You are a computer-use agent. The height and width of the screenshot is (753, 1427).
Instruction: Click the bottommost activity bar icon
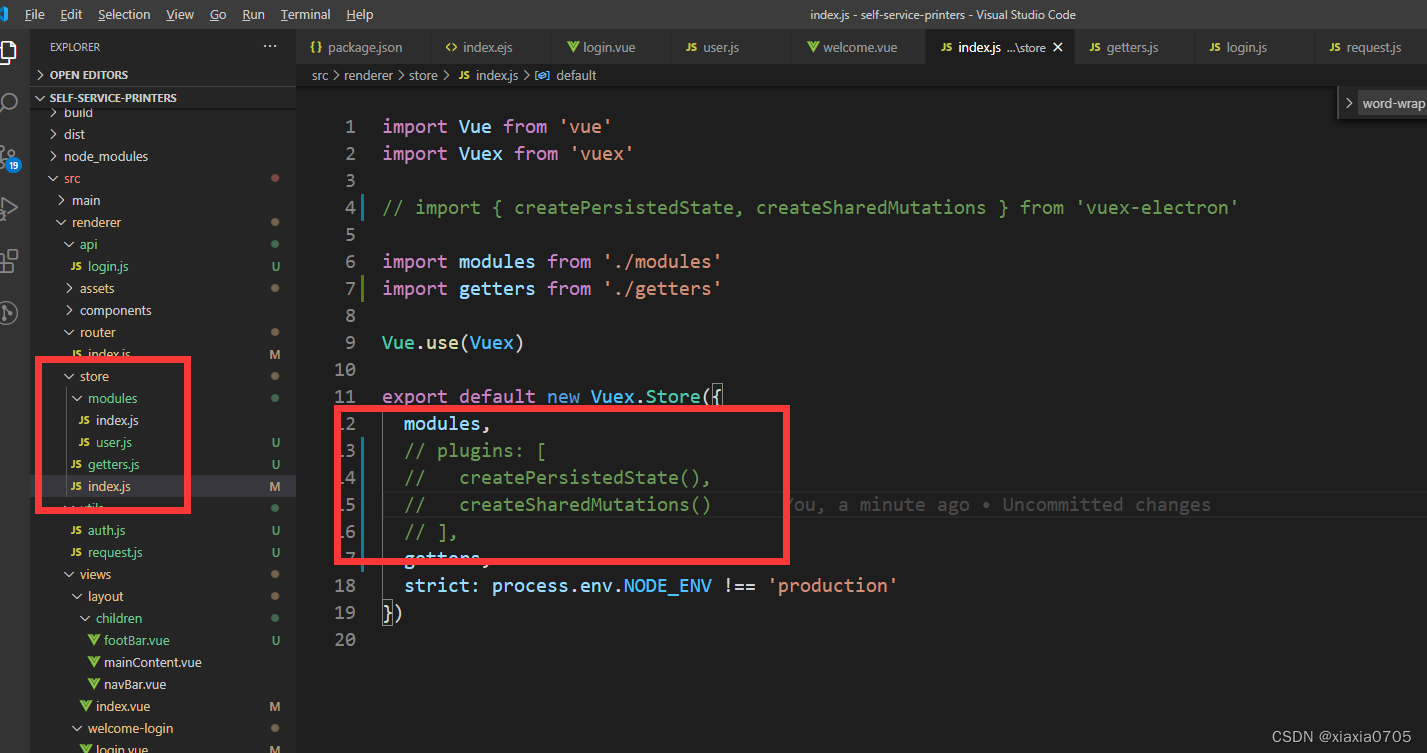[x=13, y=312]
